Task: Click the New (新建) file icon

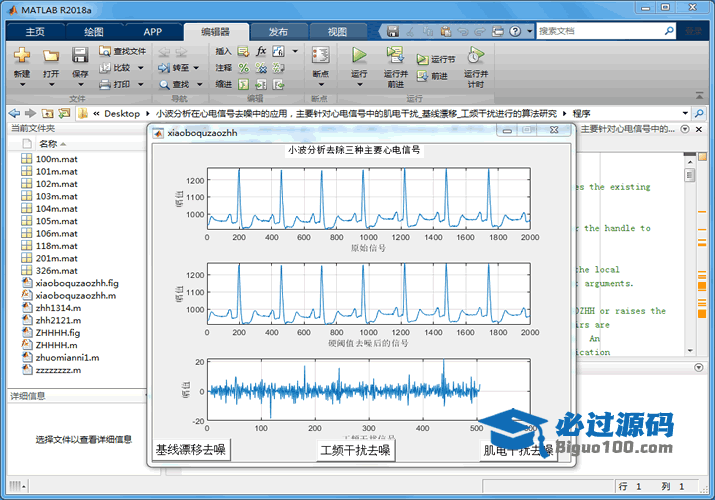Action: click(21, 56)
